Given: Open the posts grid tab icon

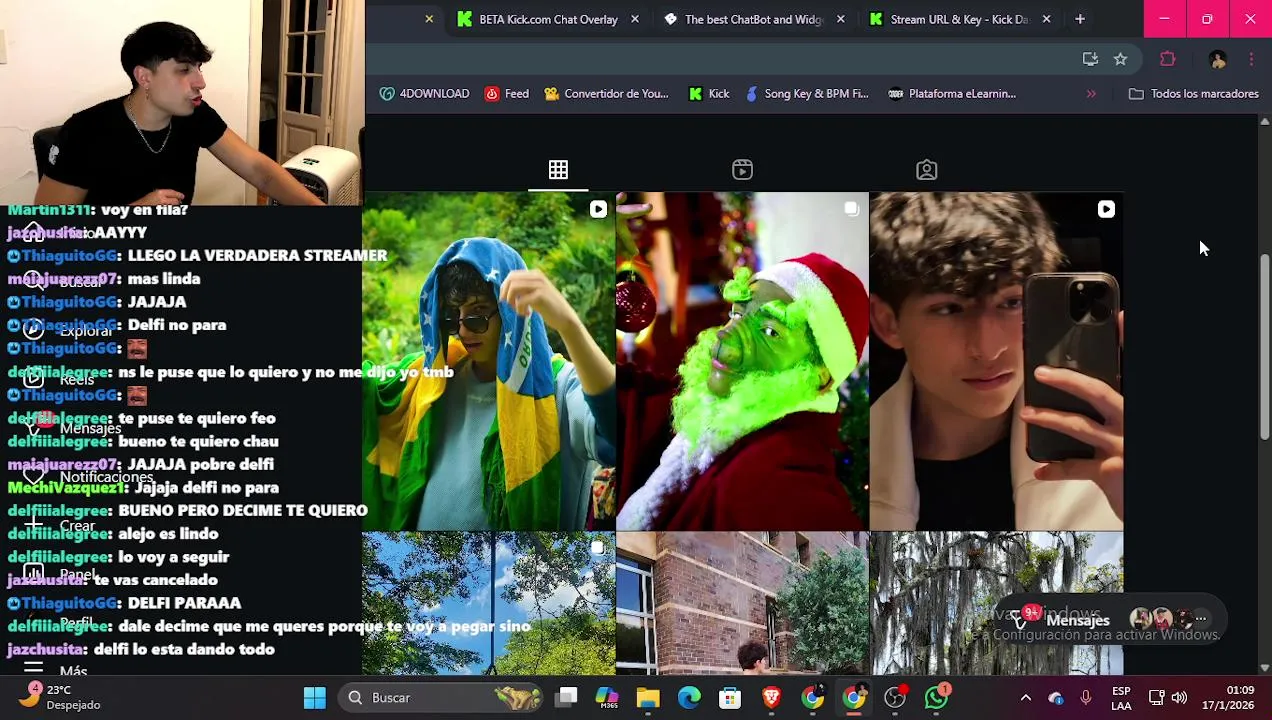Looking at the screenshot, I should (558, 170).
